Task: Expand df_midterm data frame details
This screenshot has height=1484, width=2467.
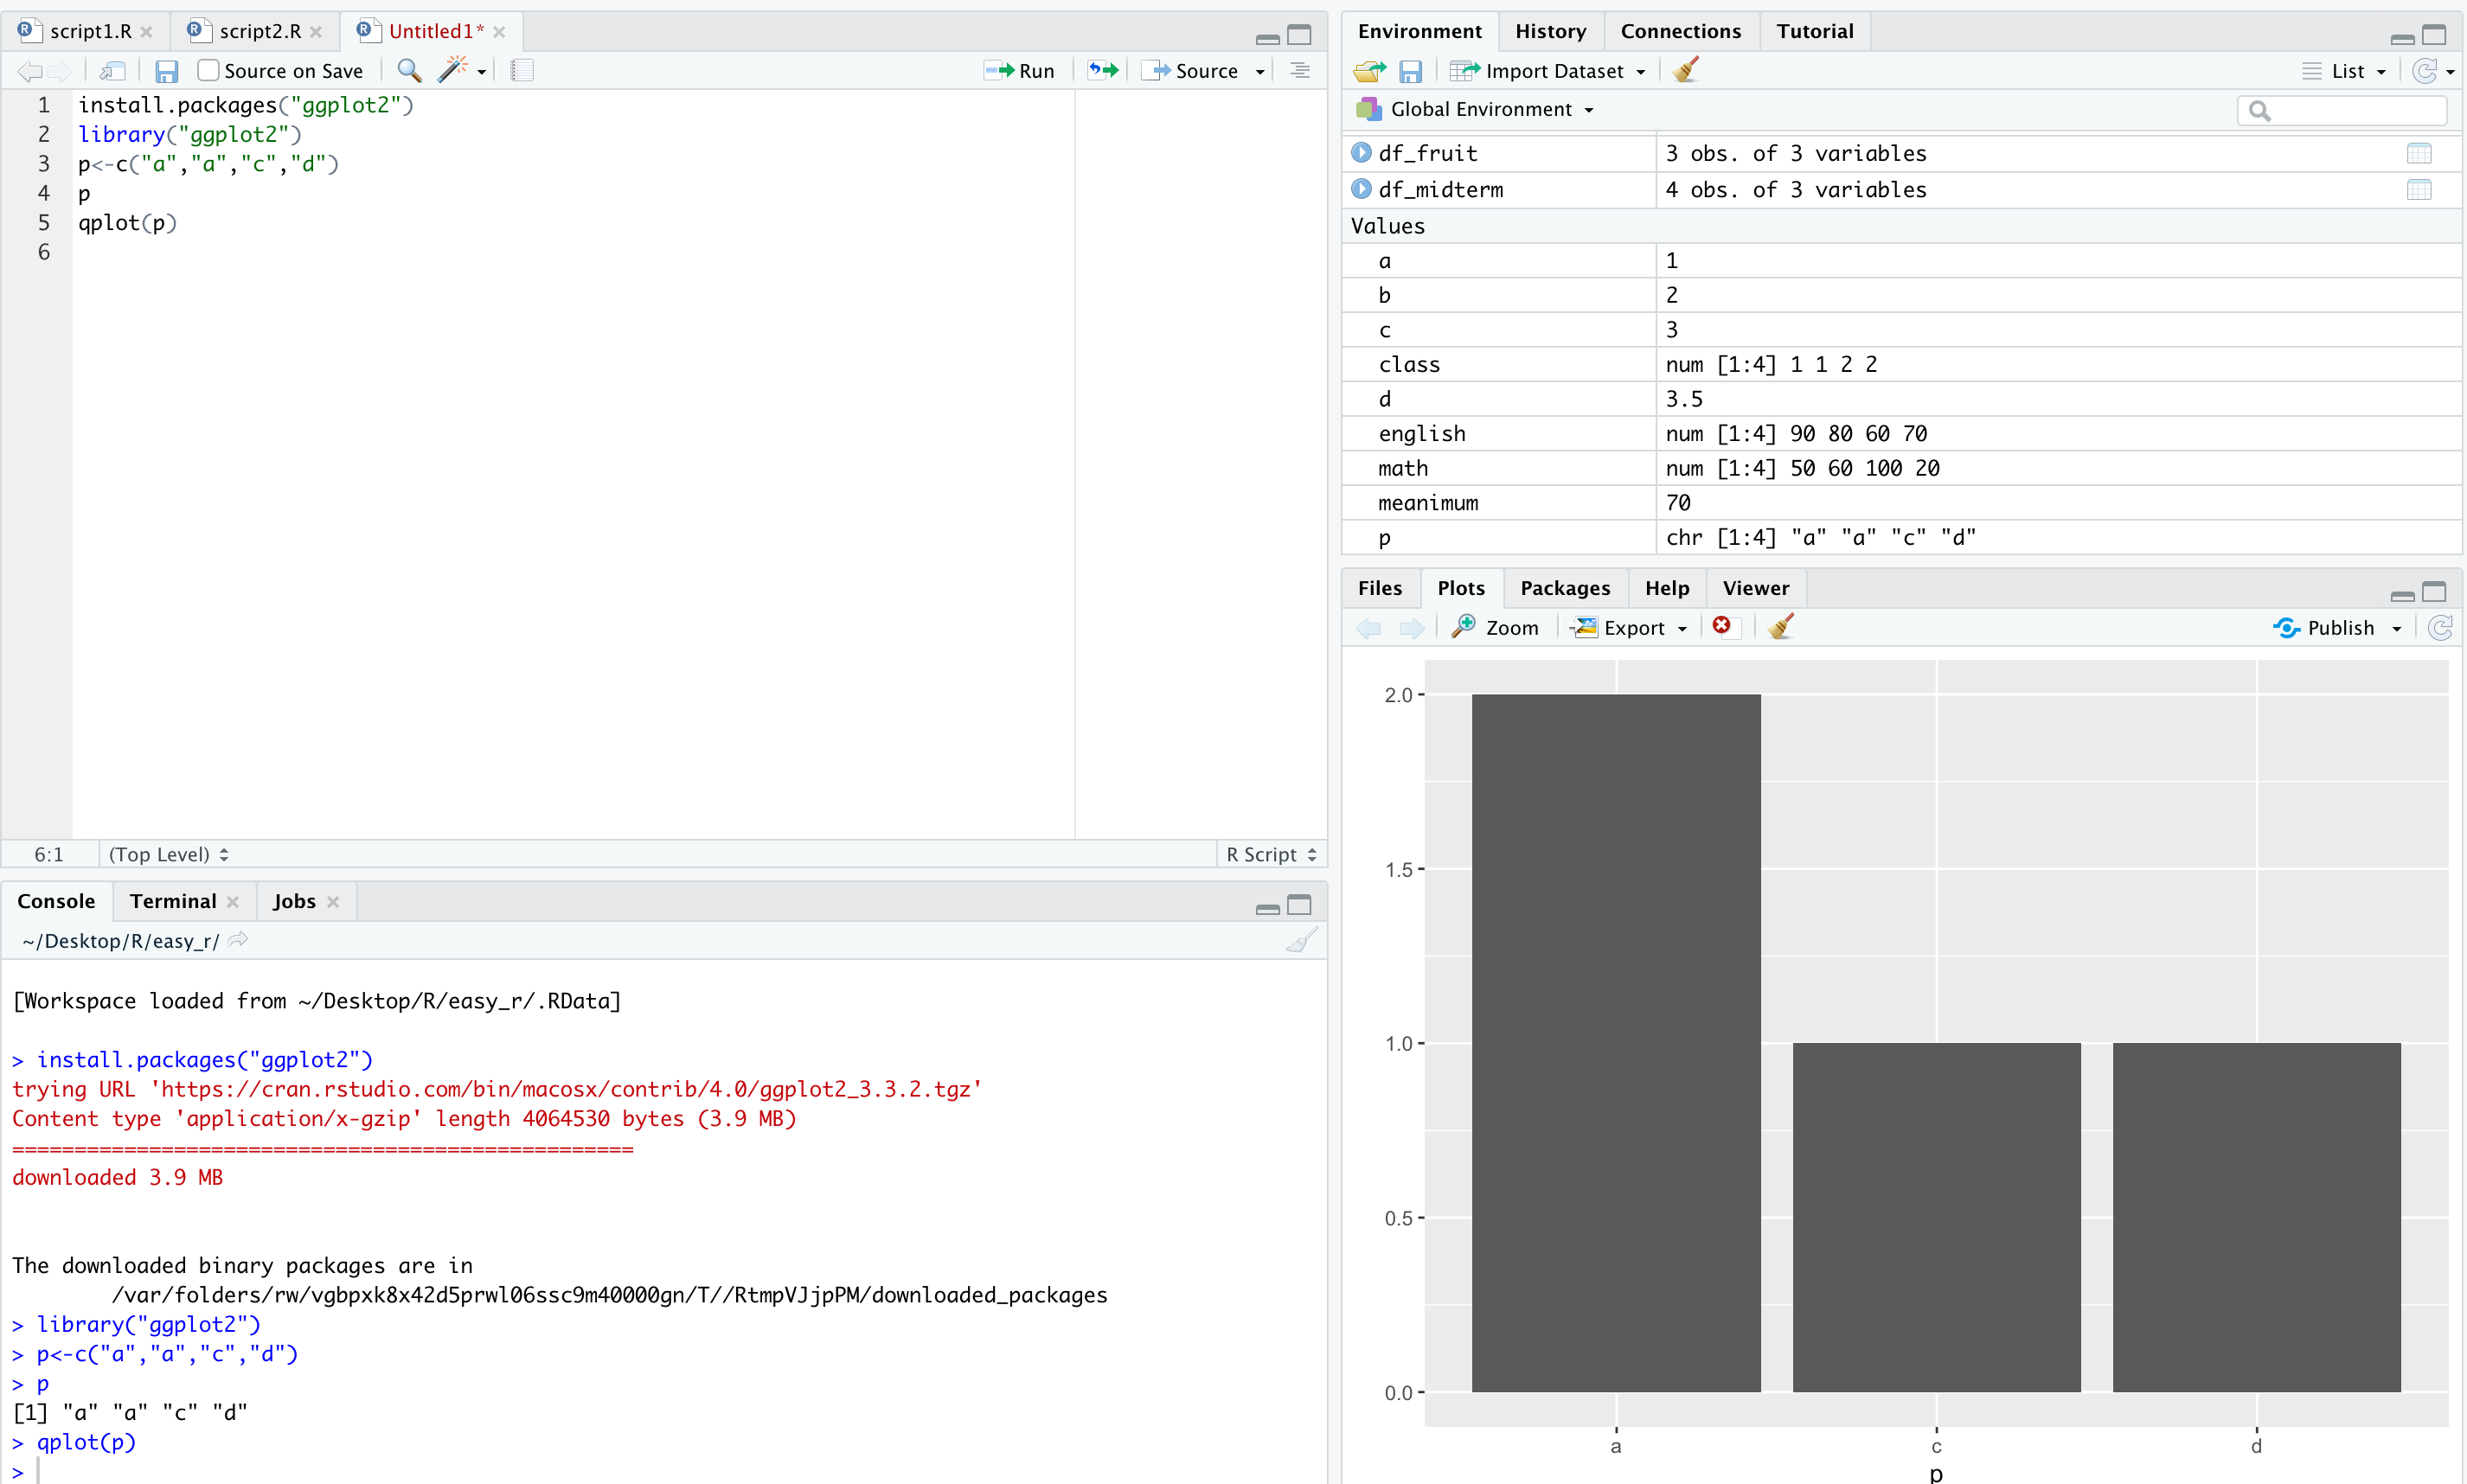Action: click(x=1361, y=189)
